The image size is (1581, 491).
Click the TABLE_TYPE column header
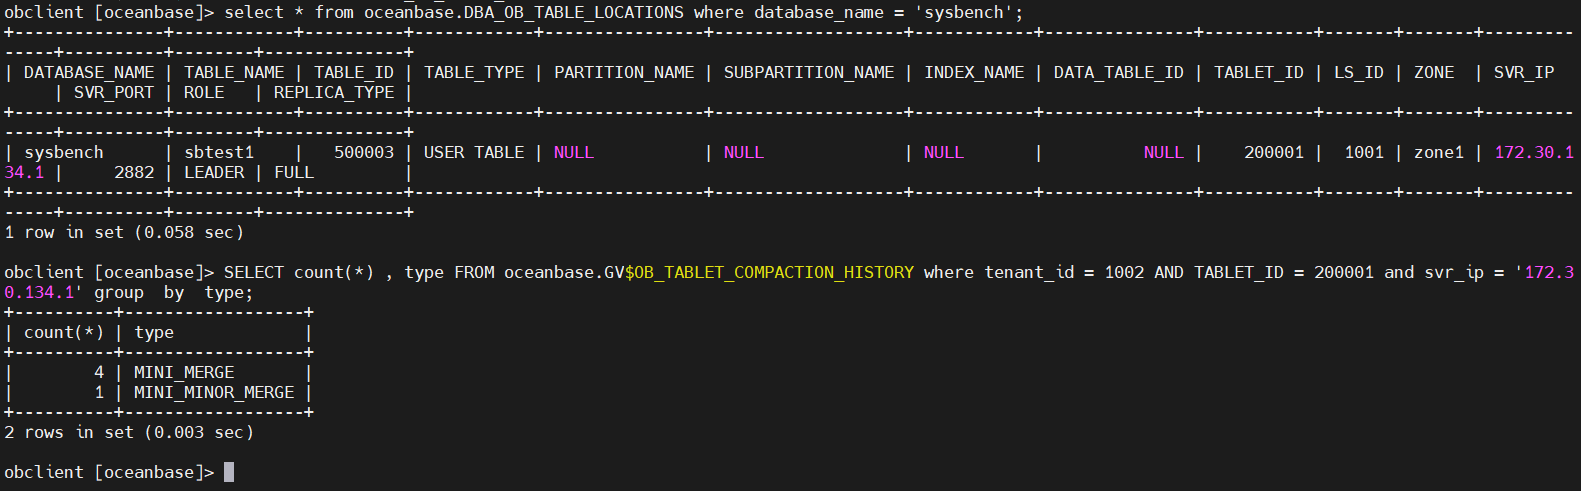pos(474,72)
